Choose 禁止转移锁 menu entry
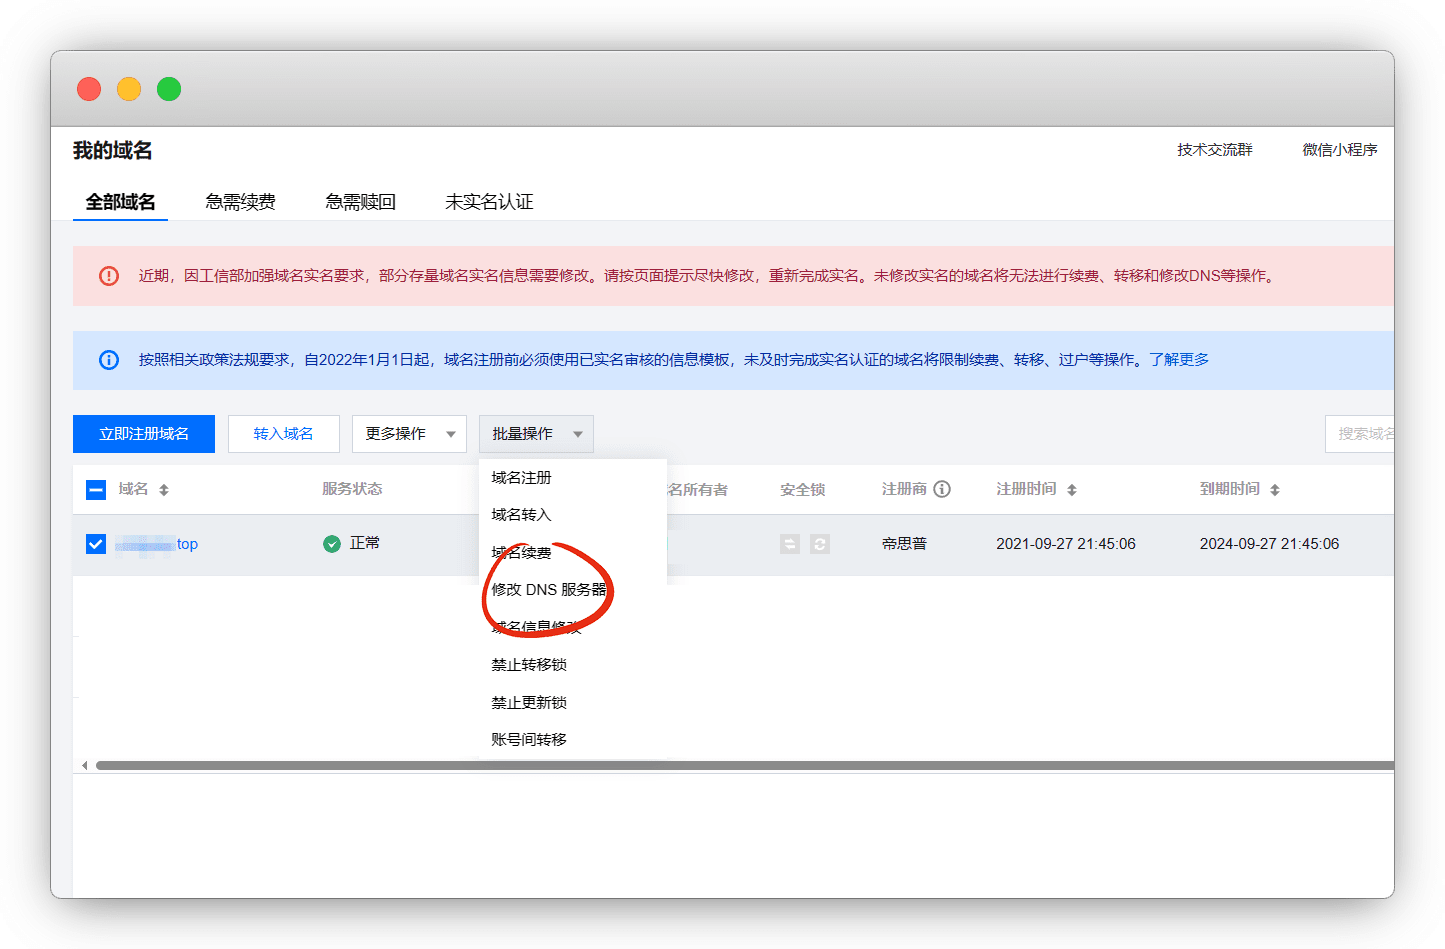Screen dimensions: 1445x949 click(x=529, y=665)
